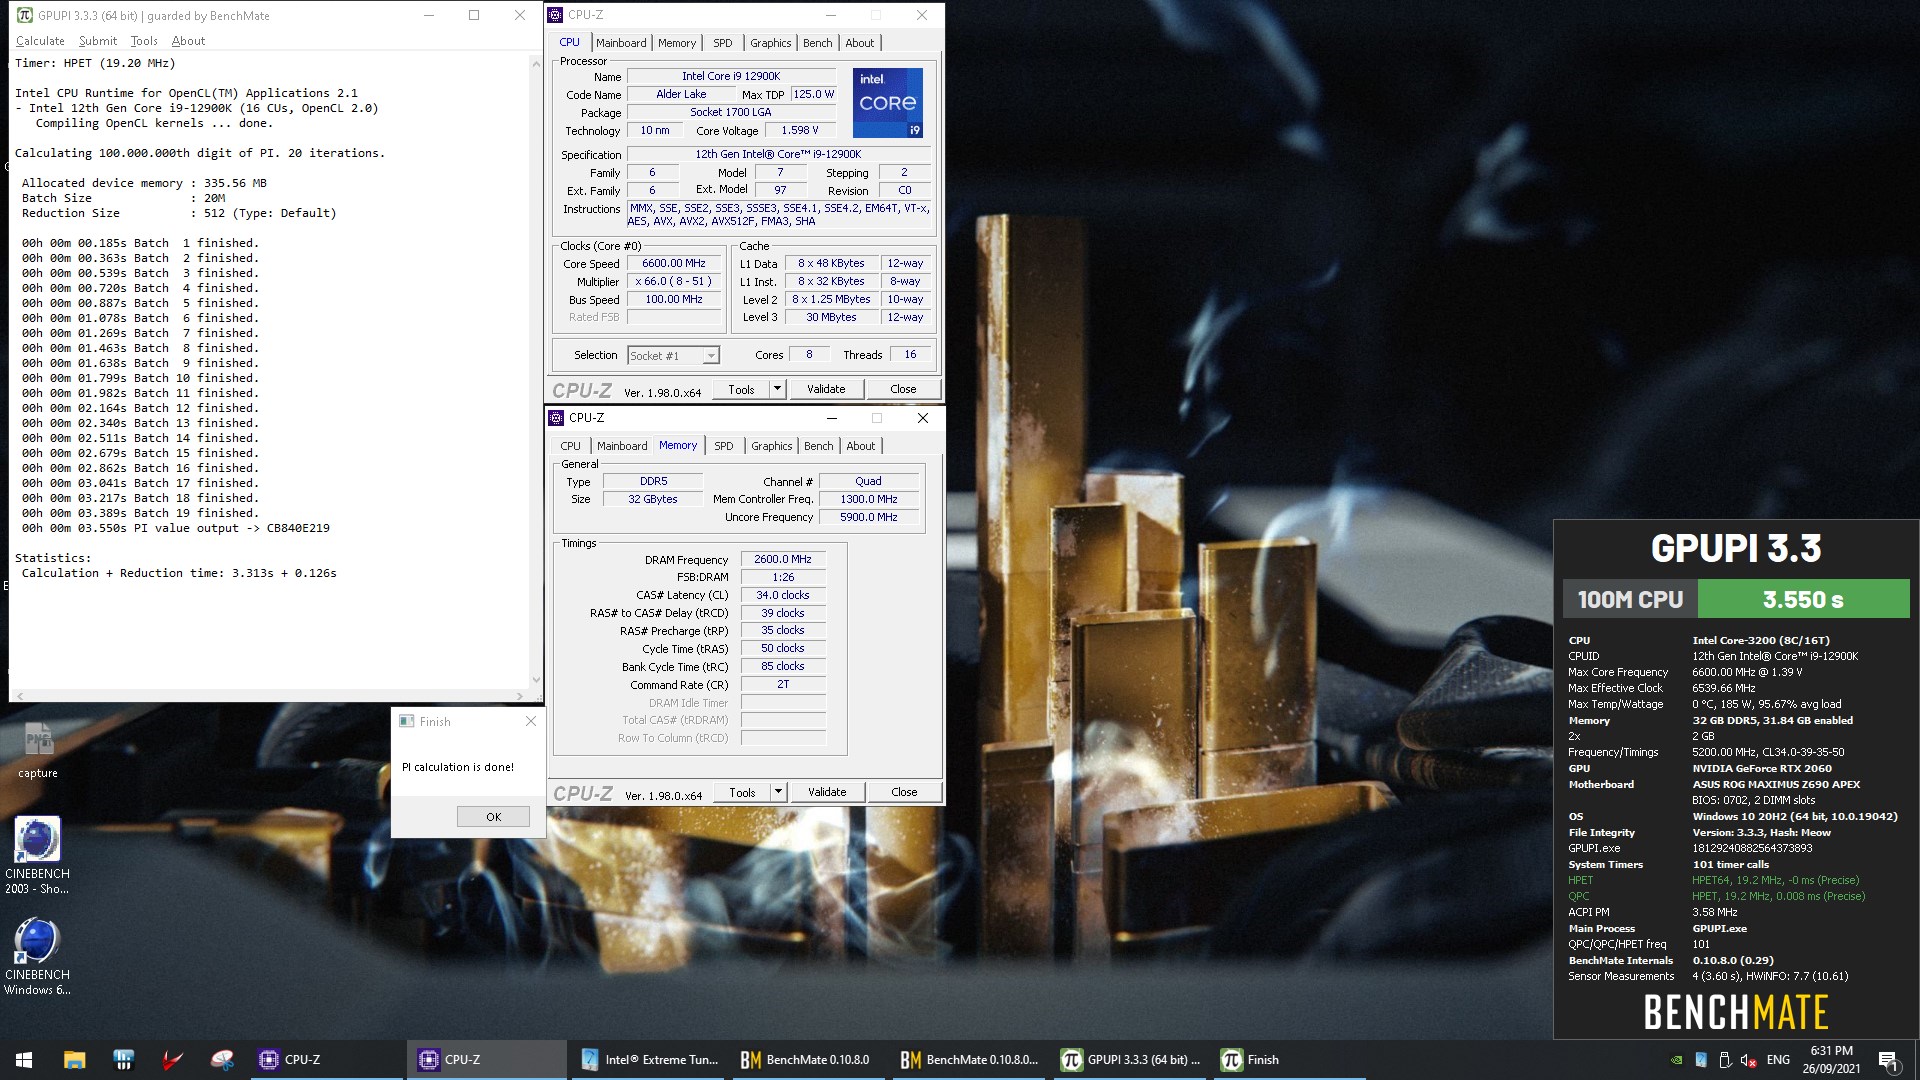The width and height of the screenshot is (1920, 1080).
Task: Close the Finish dialog with X
Action: (531, 721)
